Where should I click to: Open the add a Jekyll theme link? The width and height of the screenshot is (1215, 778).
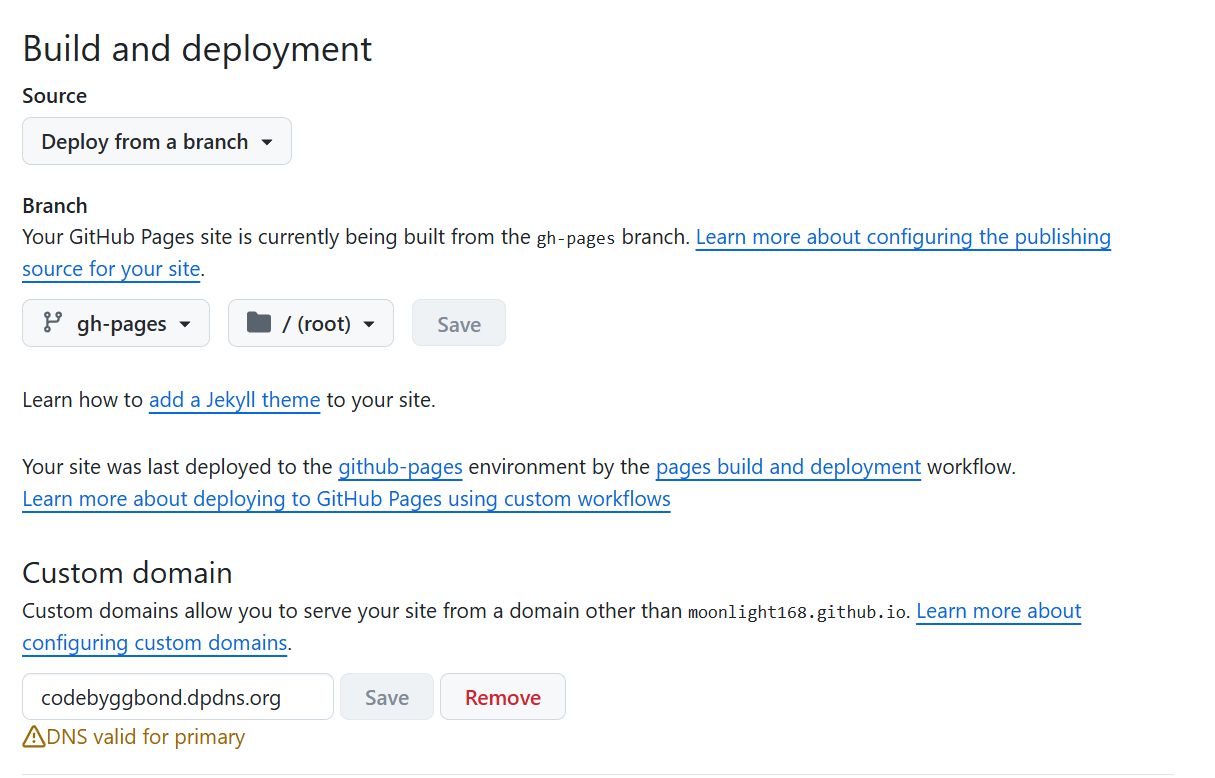pos(234,400)
